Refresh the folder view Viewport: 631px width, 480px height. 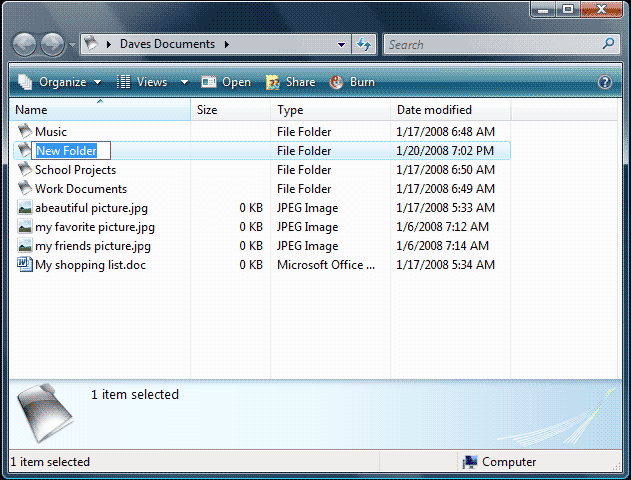click(364, 44)
